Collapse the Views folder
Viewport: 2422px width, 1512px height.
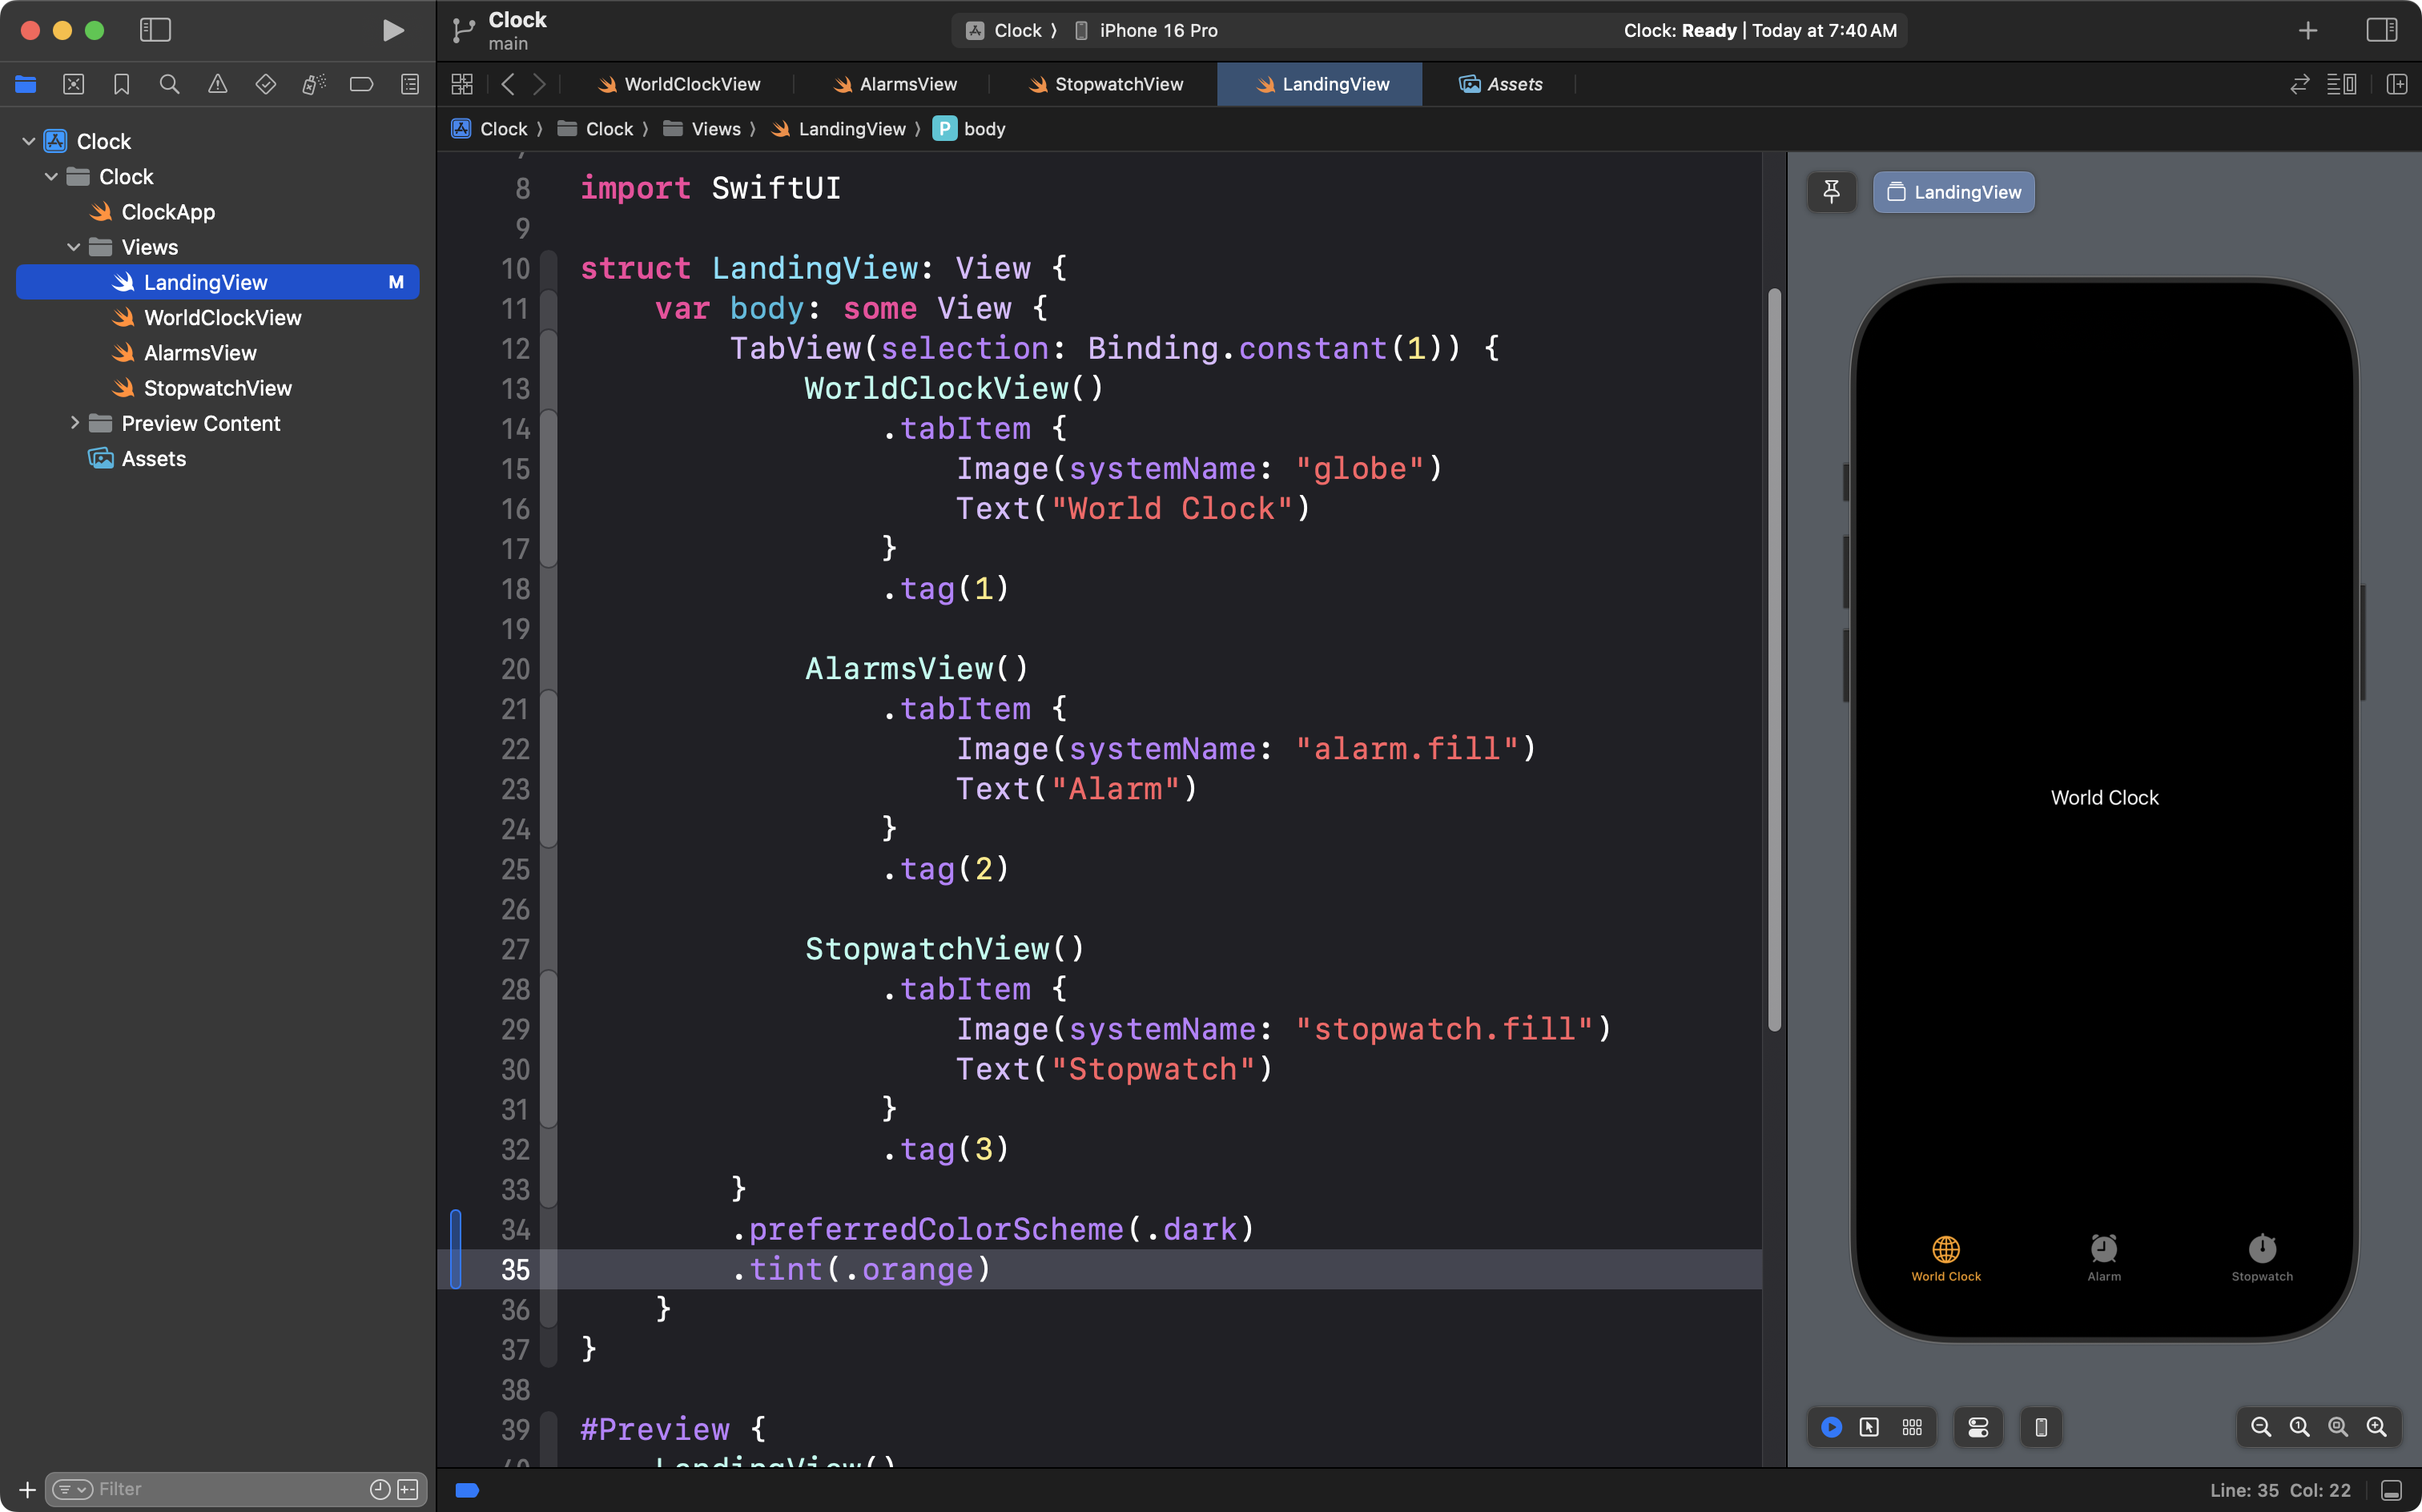click(74, 247)
